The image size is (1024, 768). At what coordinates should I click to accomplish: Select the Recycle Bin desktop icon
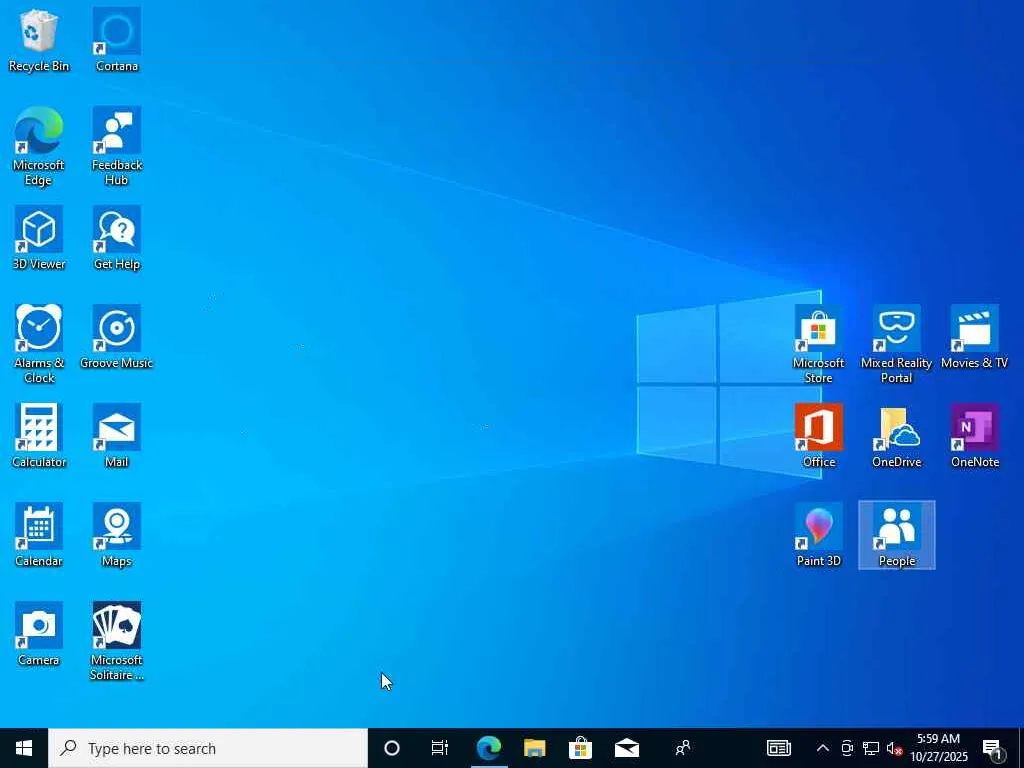(x=39, y=40)
